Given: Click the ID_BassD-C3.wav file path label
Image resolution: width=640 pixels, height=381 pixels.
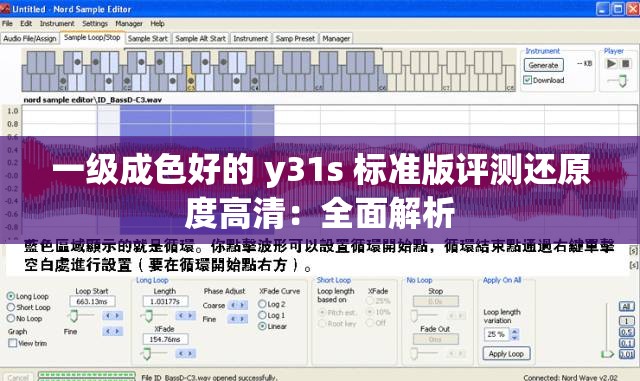Looking at the screenshot, I should [x=93, y=100].
